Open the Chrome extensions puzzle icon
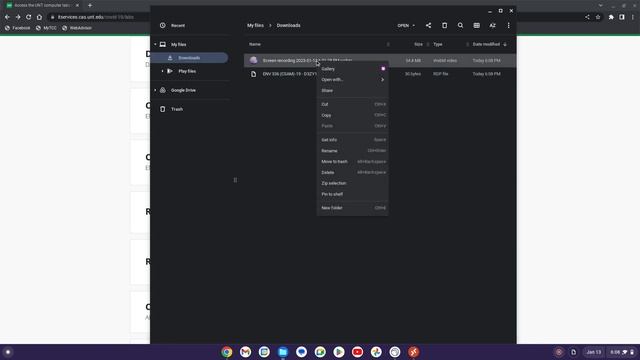 (x=611, y=17)
